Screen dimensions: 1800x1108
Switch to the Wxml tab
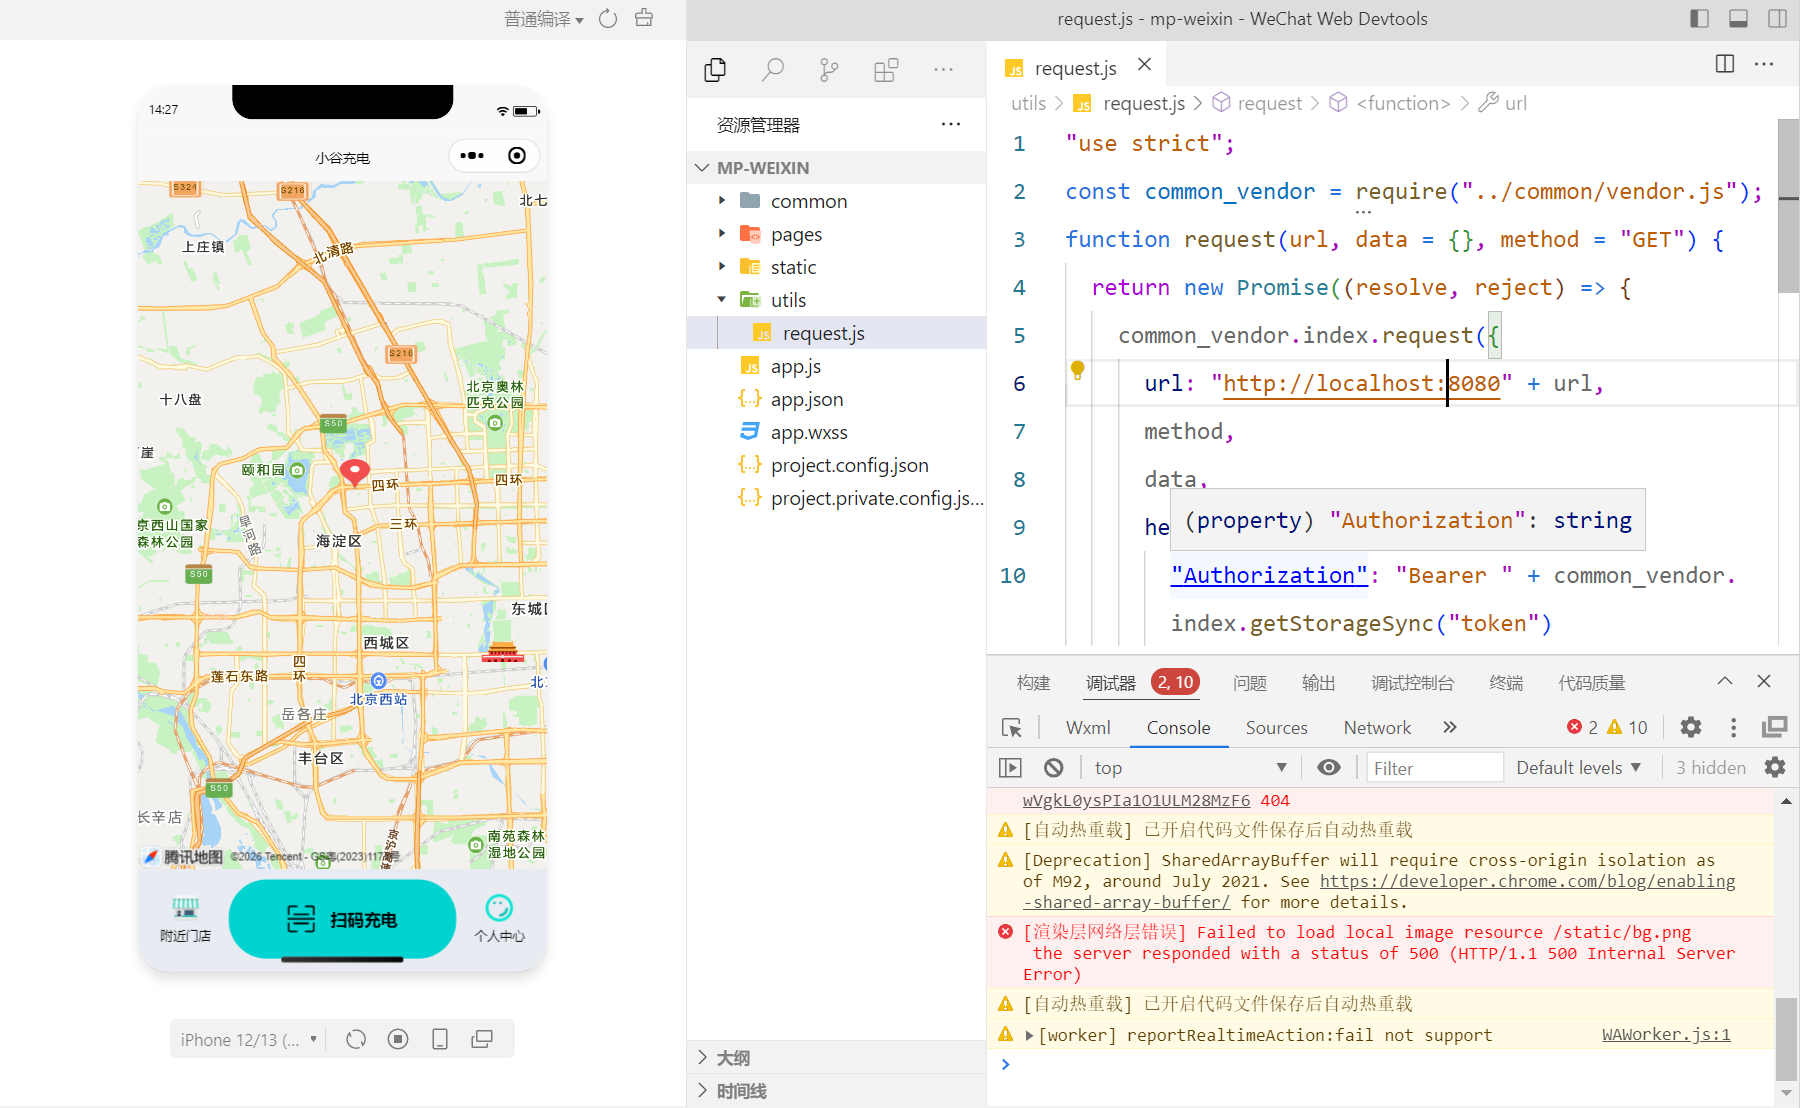(x=1088, y=728)
